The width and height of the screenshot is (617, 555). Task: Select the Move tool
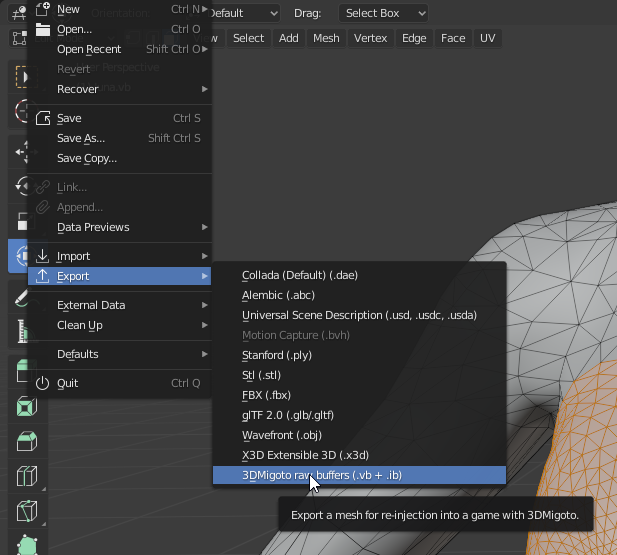22,152
